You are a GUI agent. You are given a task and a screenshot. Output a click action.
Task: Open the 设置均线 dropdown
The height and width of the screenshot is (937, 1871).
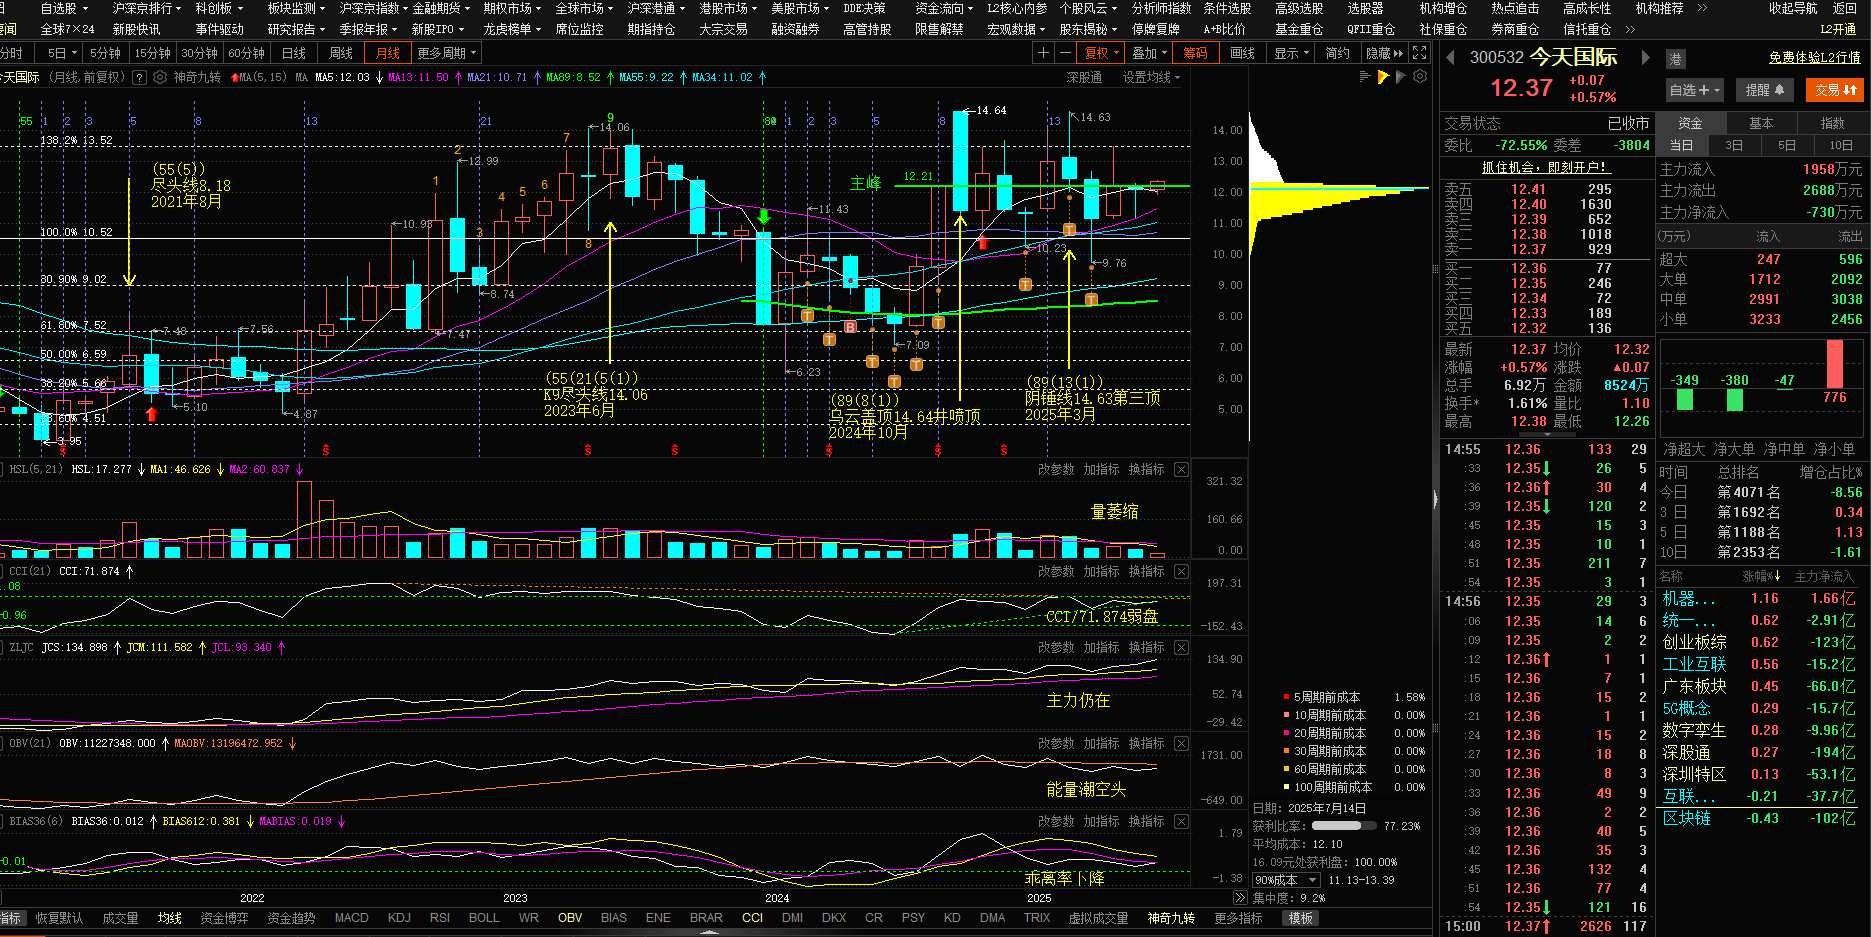pos(1151,77)
